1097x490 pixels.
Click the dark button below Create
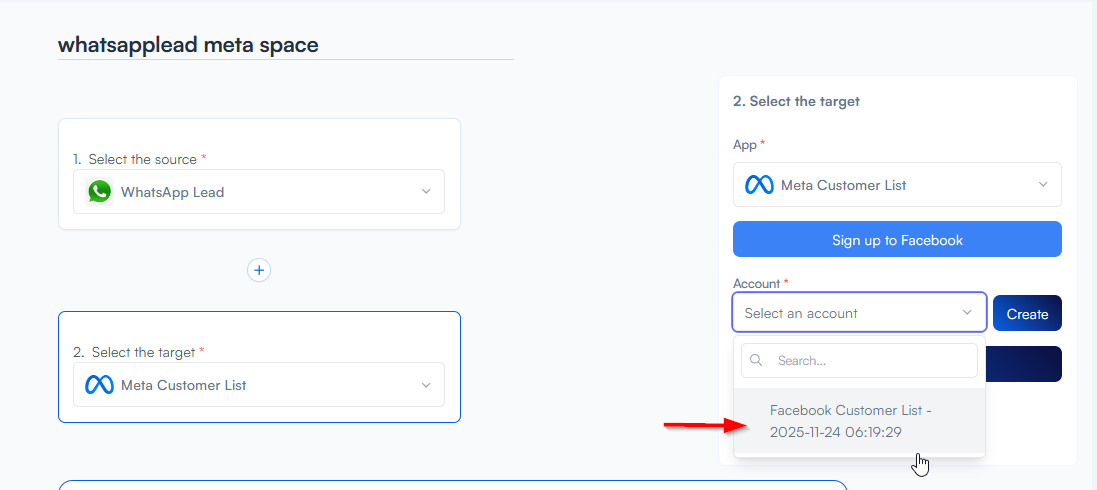tap(1025, 364)
